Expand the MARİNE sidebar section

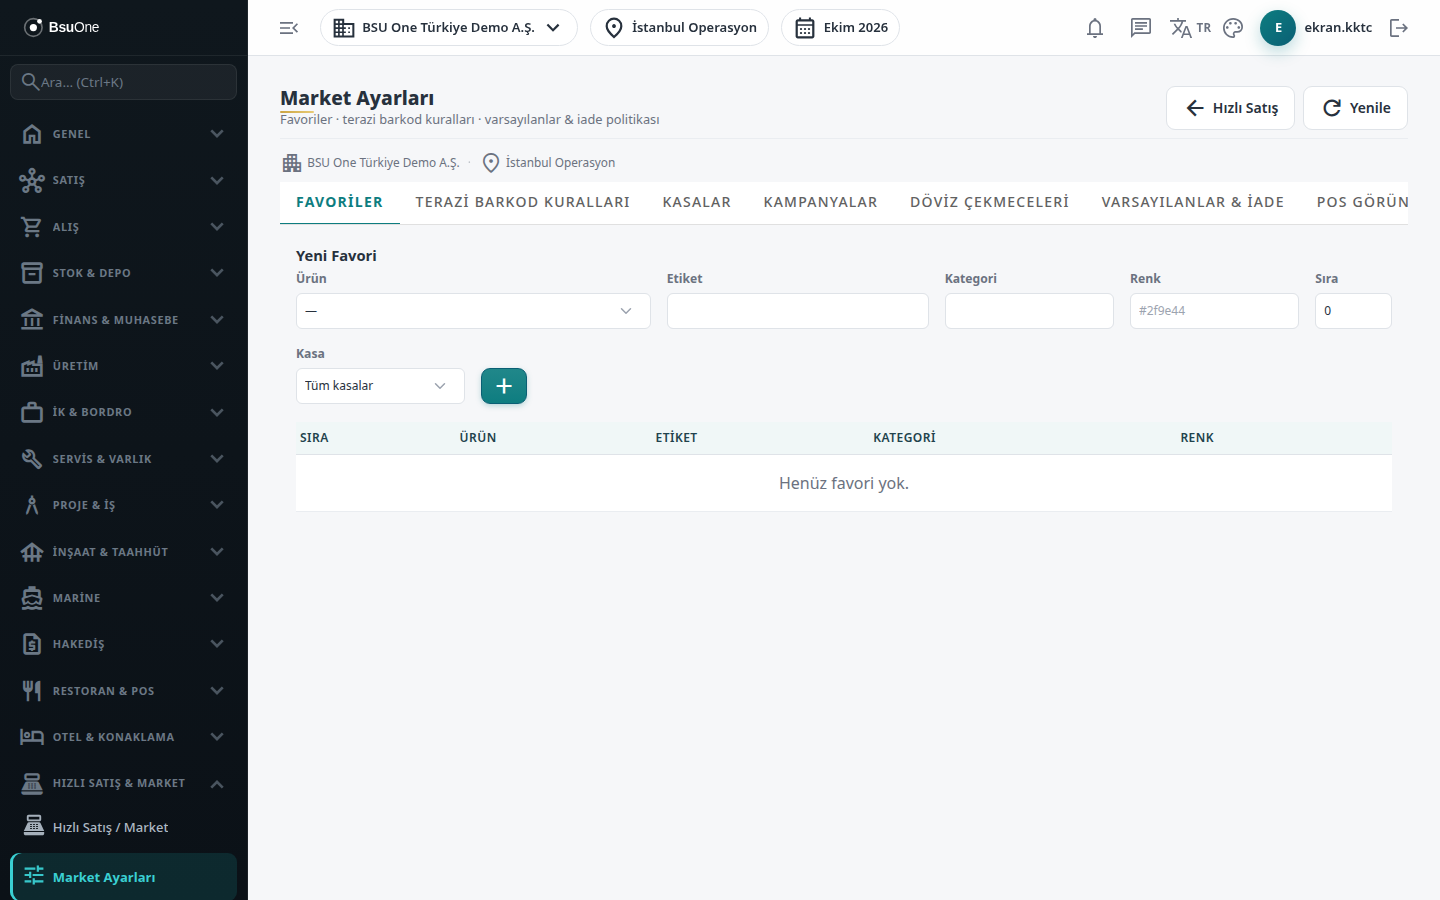click(x=124, y=598)
